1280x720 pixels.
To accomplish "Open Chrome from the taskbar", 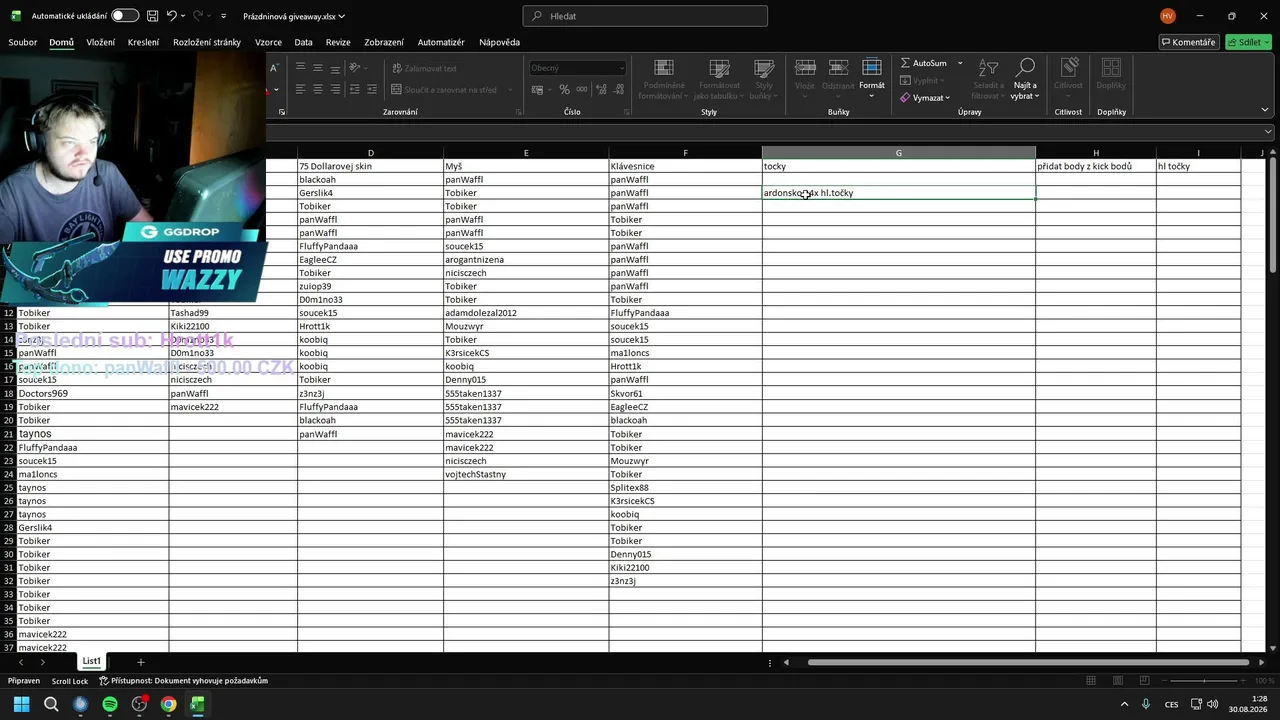I will [168, 704].
